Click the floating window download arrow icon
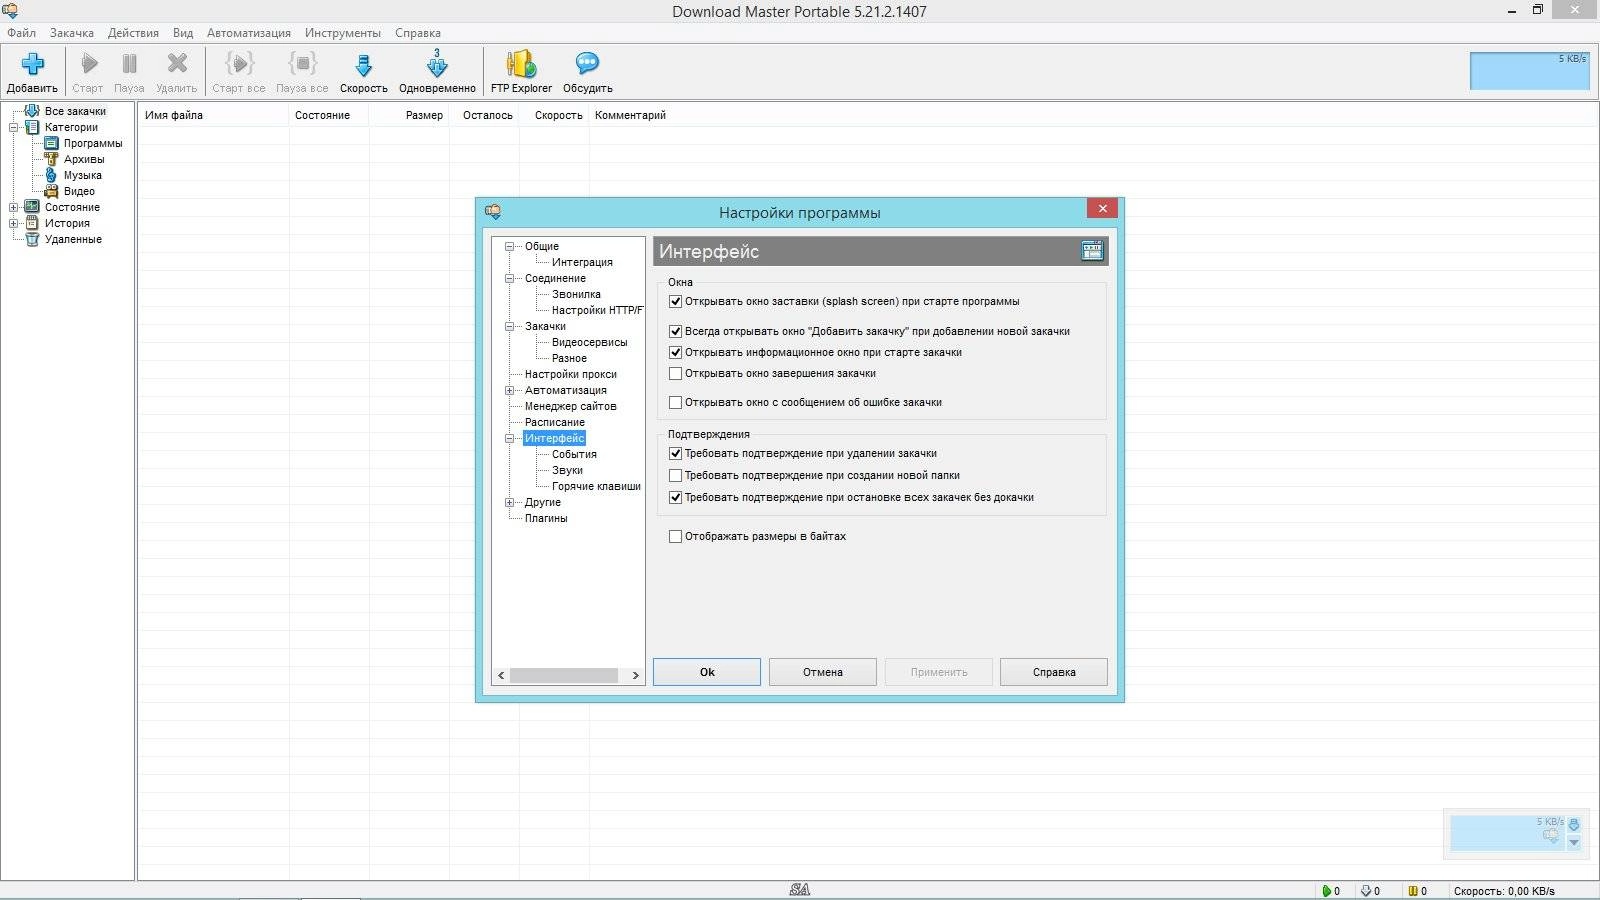 click(1574, 825)
